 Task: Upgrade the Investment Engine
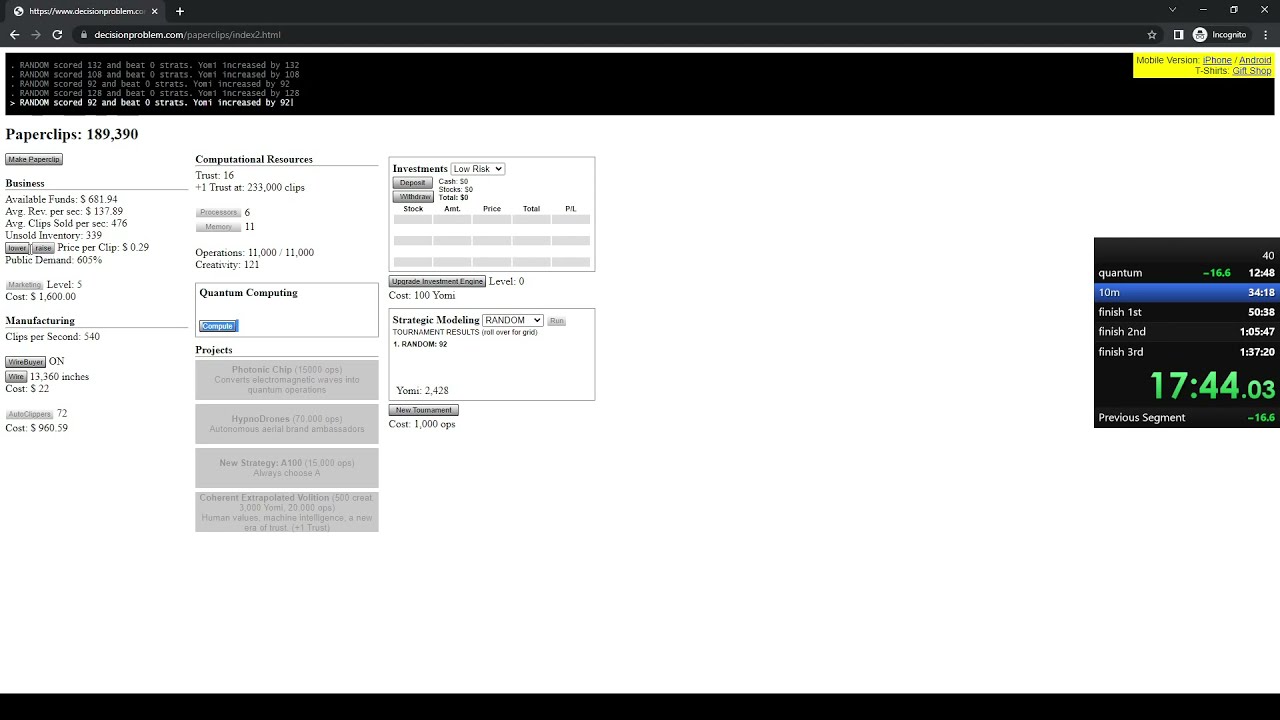click(x=437, y=282)
